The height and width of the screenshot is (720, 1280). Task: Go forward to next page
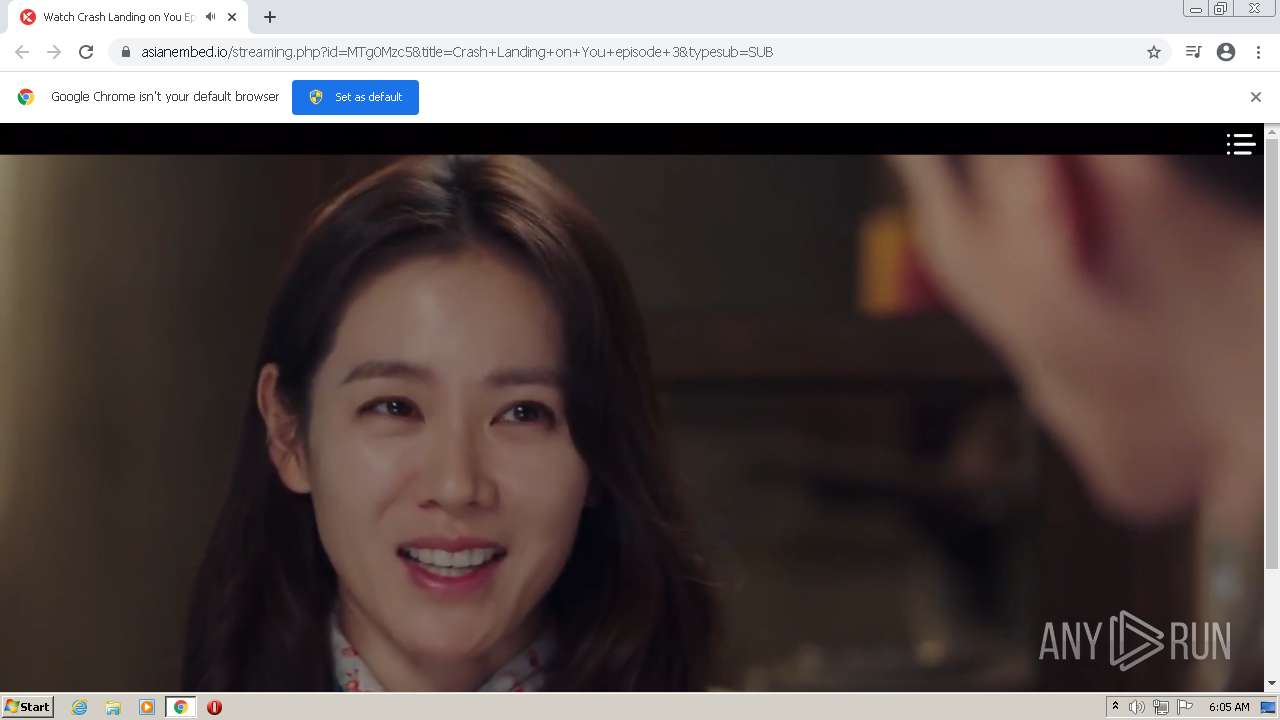pyautogui.click(x=54, y=52)
